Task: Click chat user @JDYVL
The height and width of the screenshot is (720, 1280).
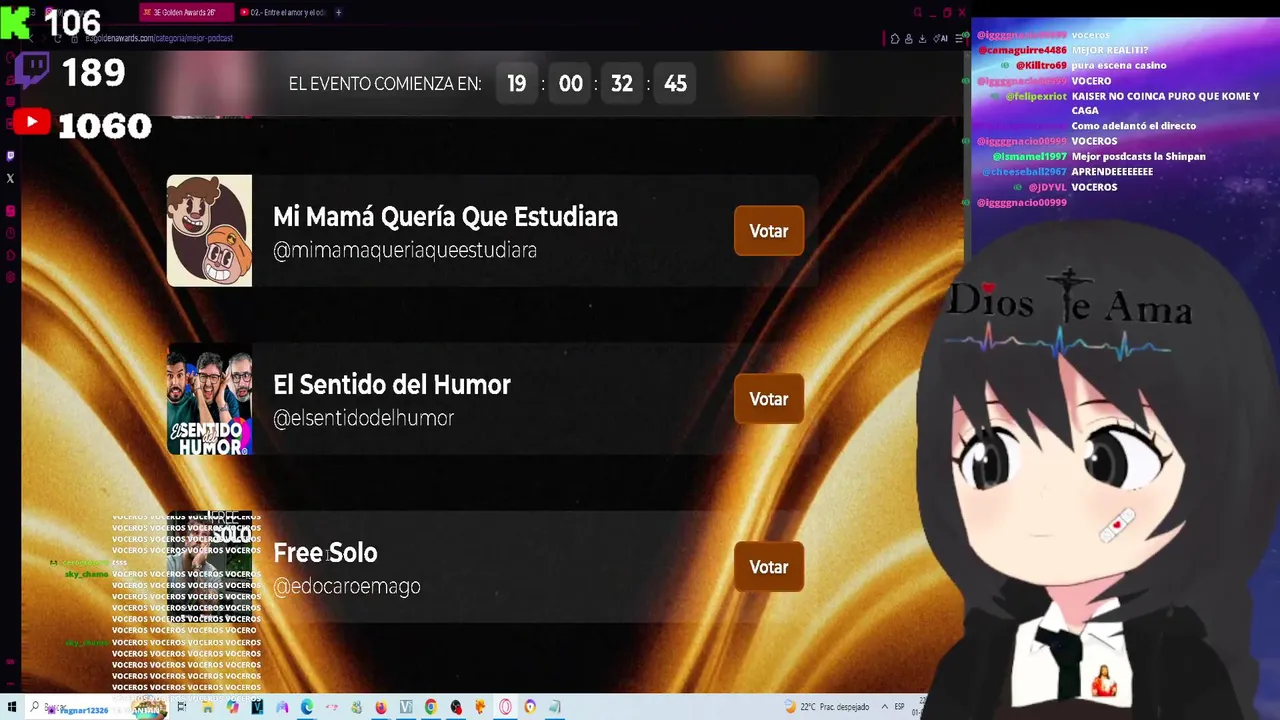Action: tap(1047, 187)
